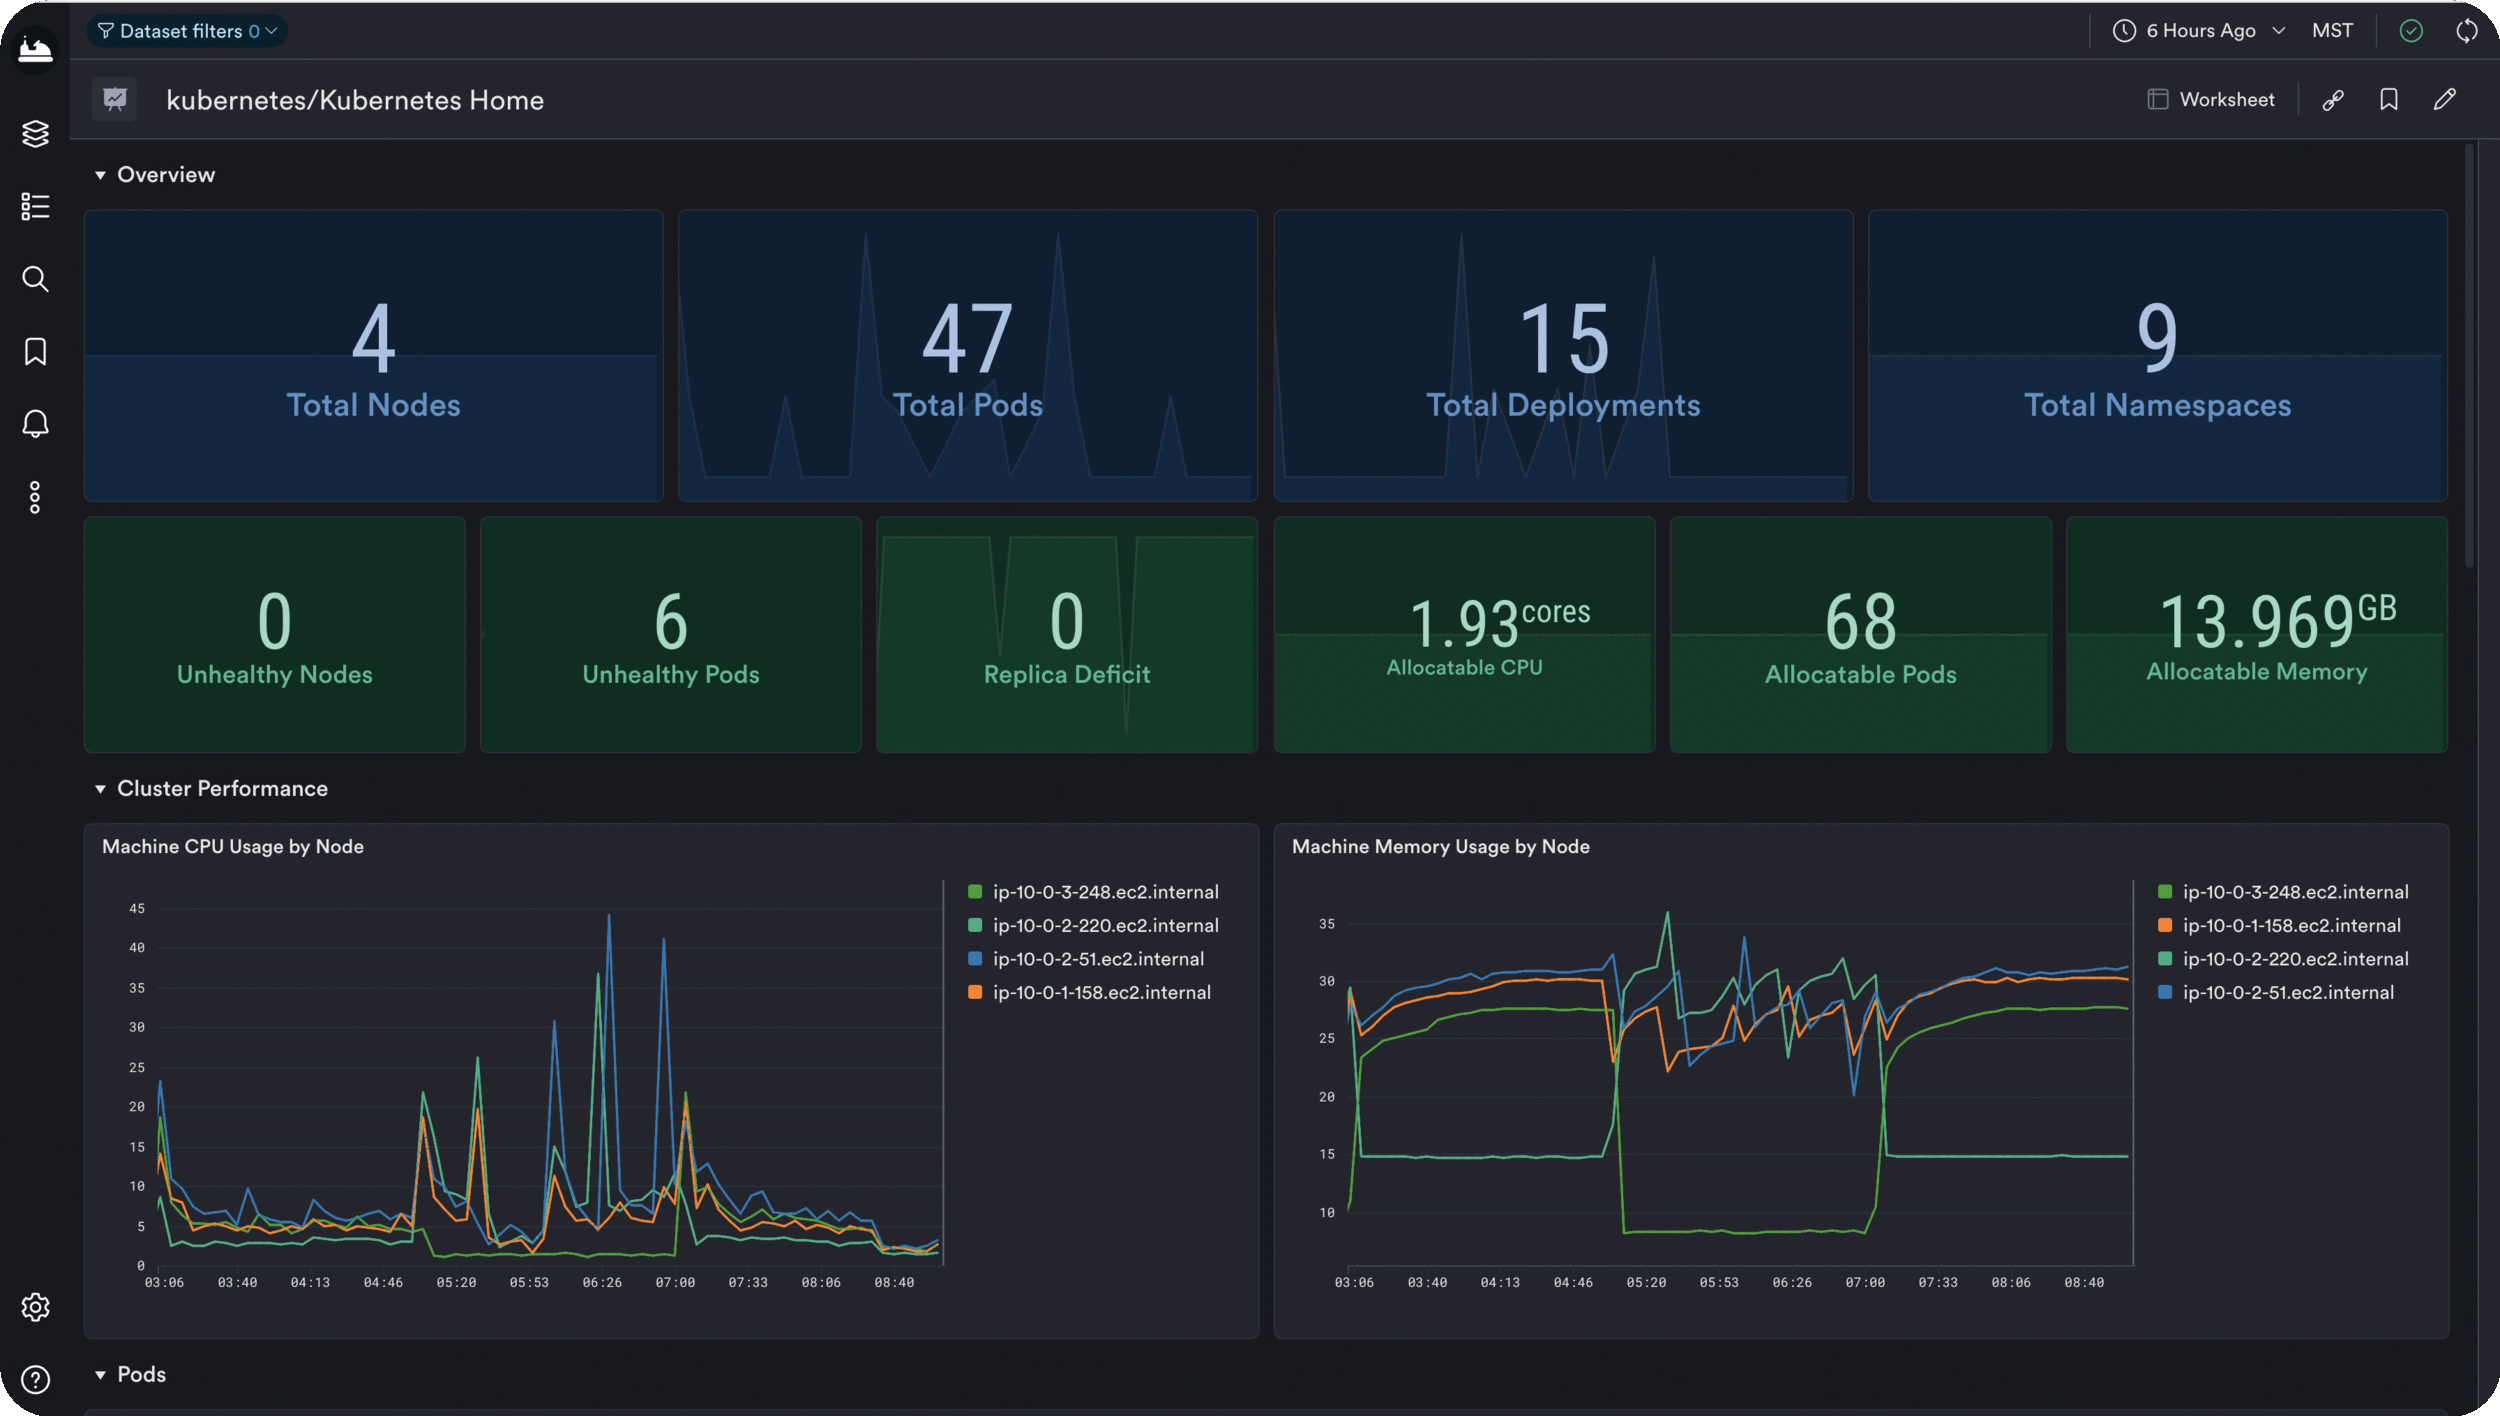Edit dashboard with the pencil icon
2500x1416 pixels.
pos(2445,99)
